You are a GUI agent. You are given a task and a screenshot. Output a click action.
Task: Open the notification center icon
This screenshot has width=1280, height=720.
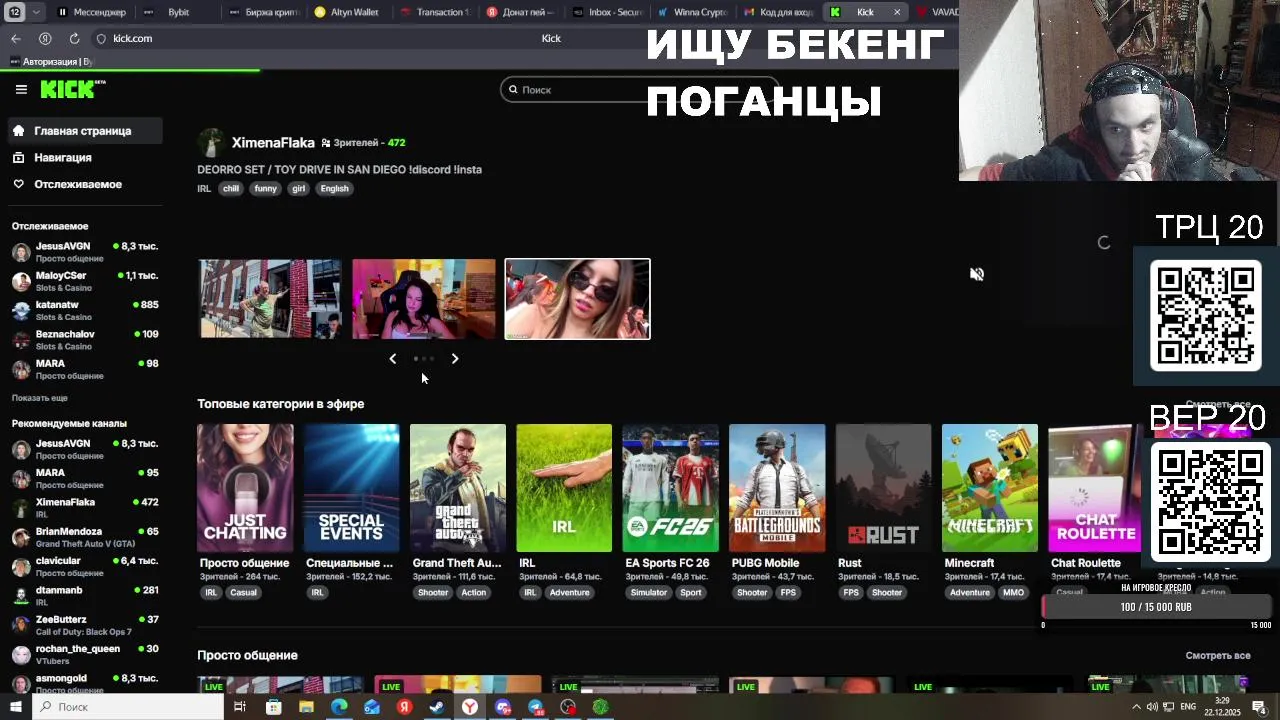pos(1259,707)
